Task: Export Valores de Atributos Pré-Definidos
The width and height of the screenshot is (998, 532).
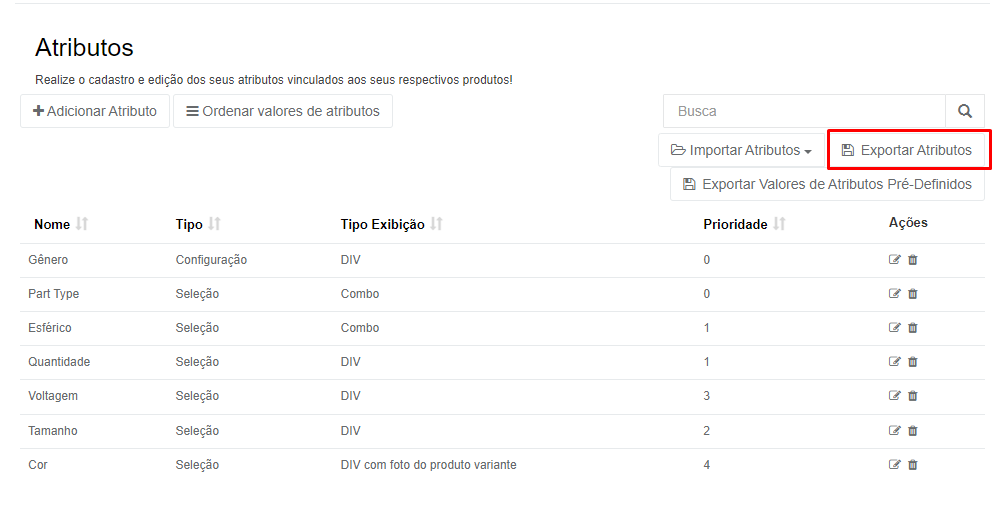Action: pos(827,185)
